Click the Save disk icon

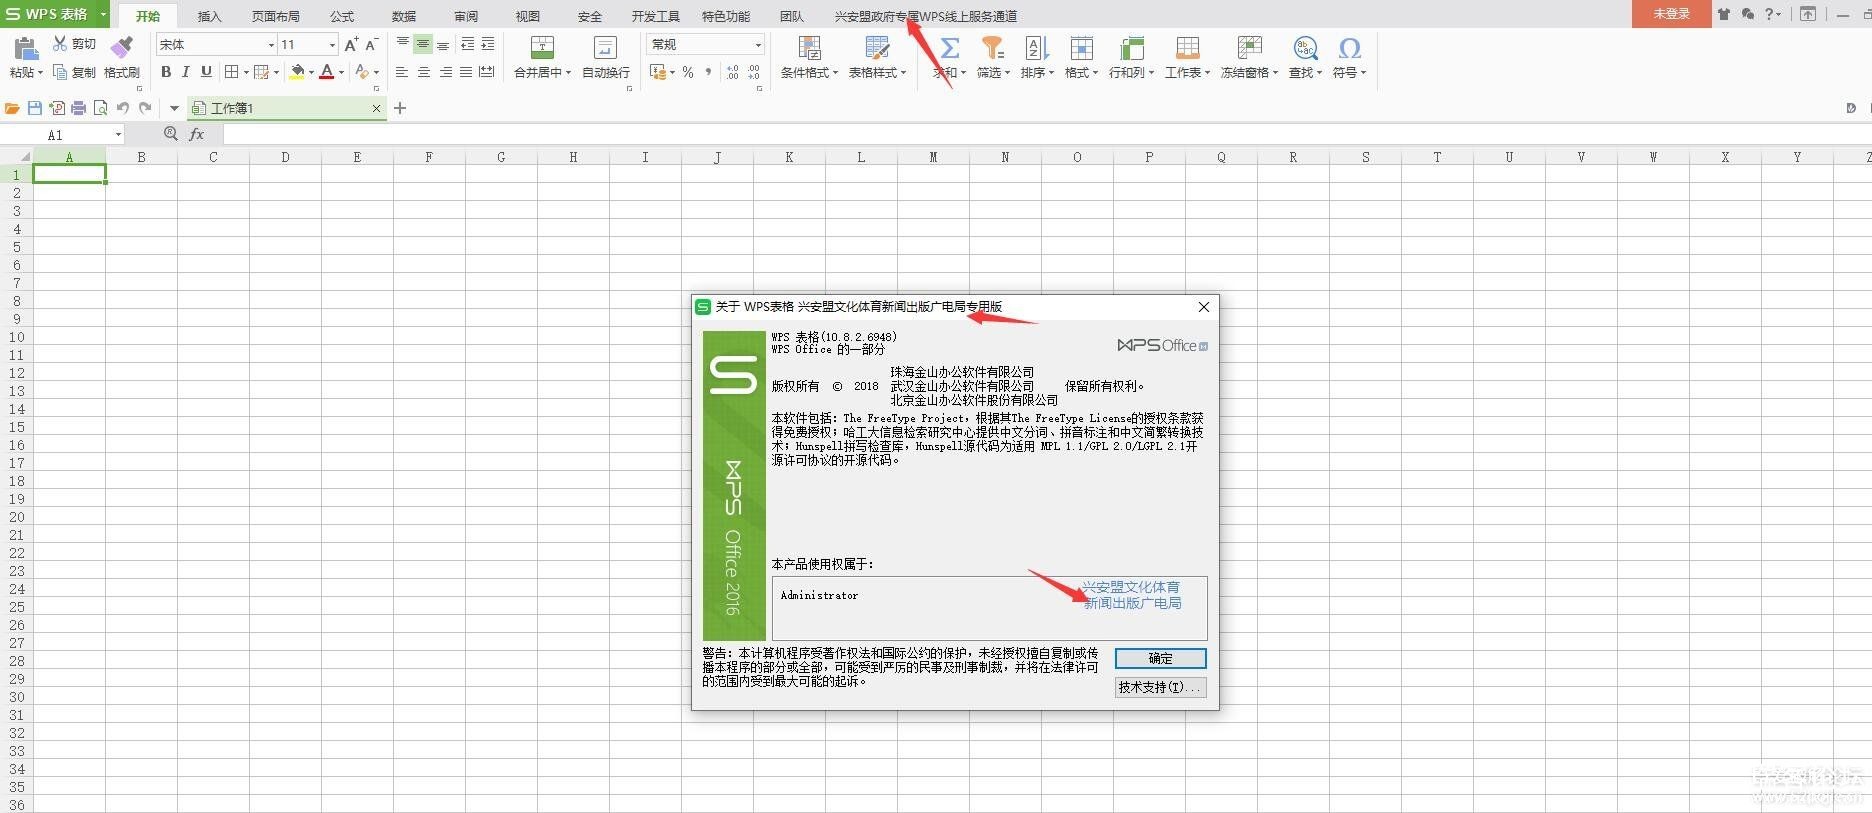(35, 108)
